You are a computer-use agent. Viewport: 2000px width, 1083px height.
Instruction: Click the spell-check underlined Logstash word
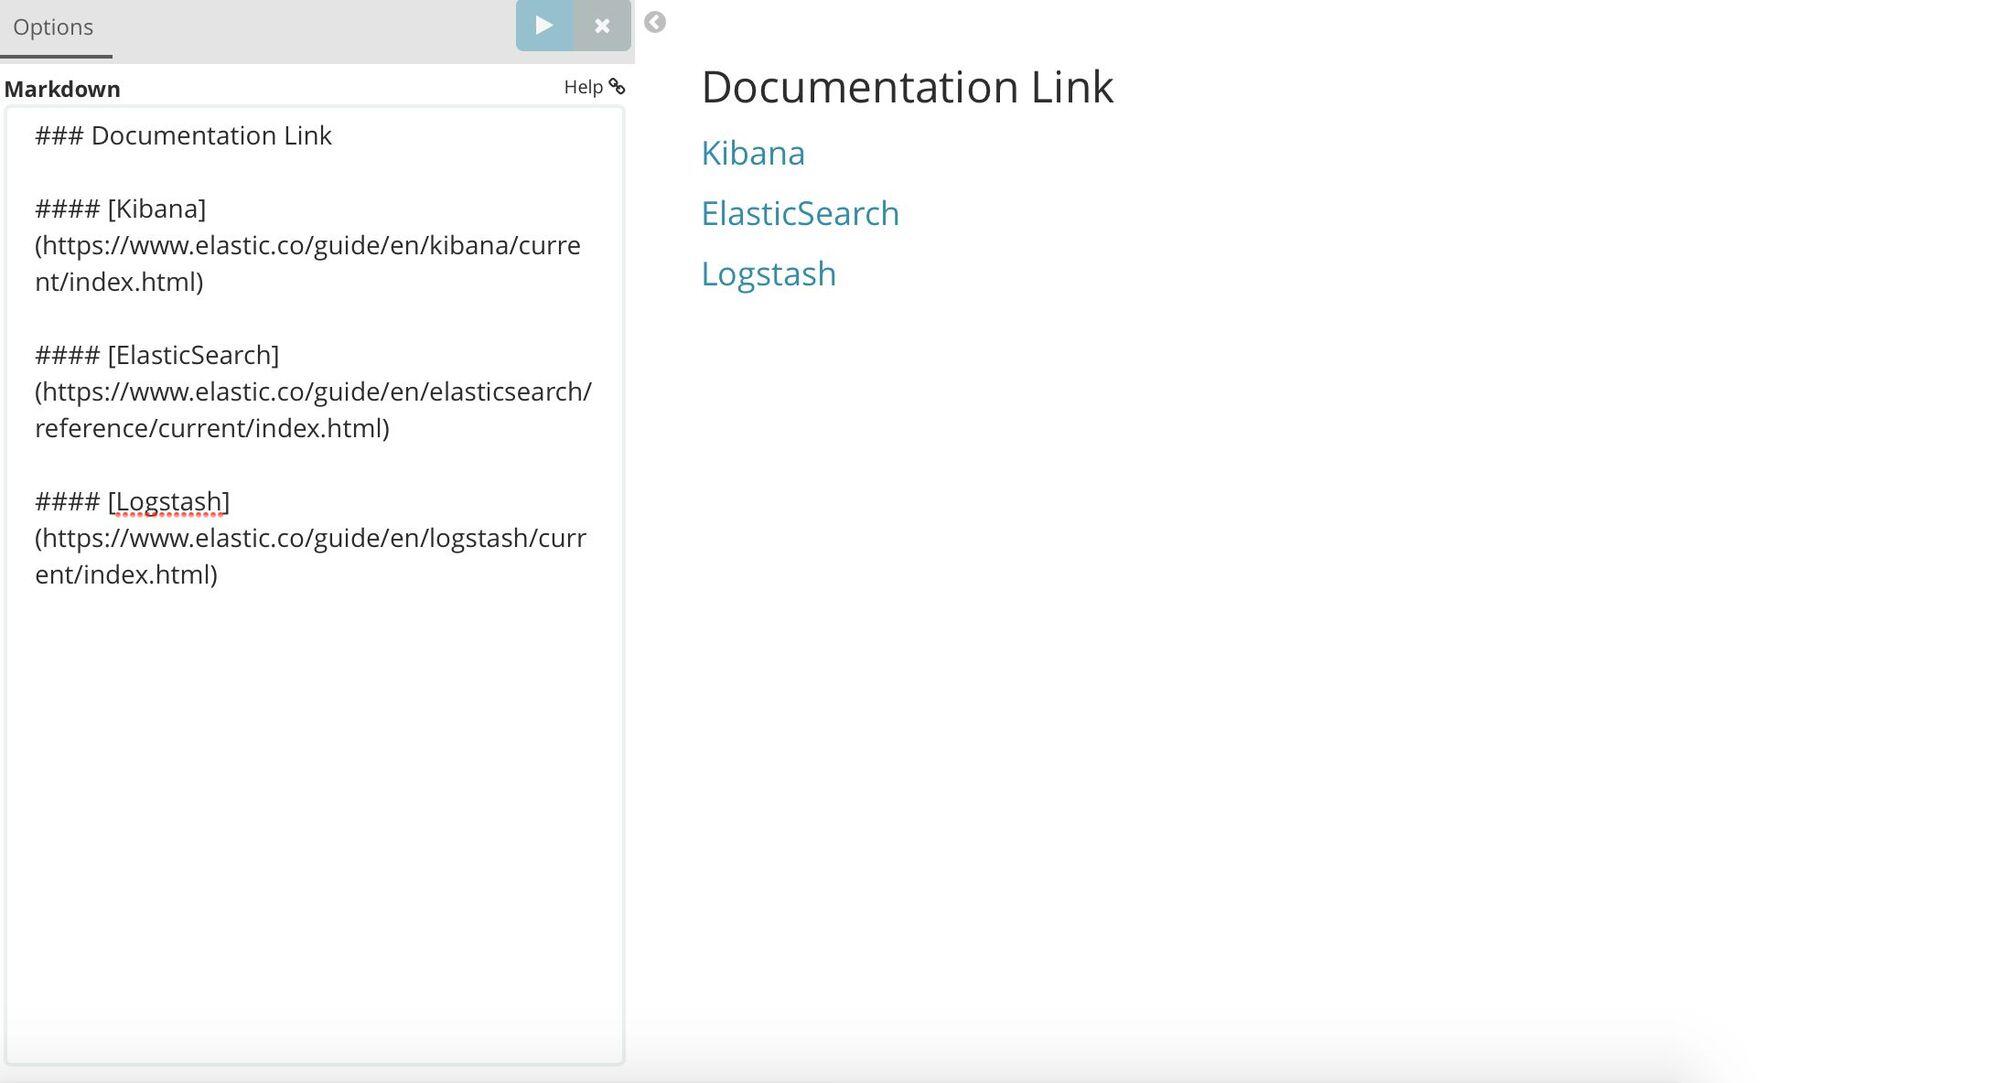[168, 501]
